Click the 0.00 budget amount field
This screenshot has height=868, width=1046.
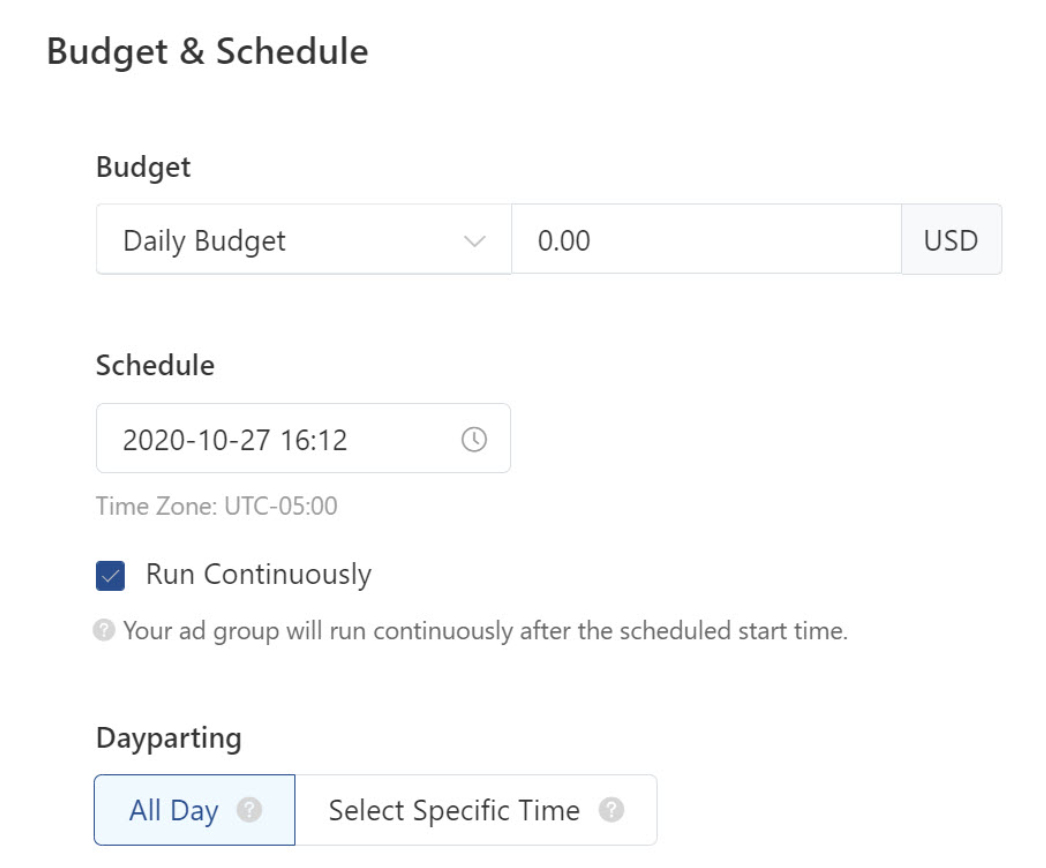pos(705,240)
